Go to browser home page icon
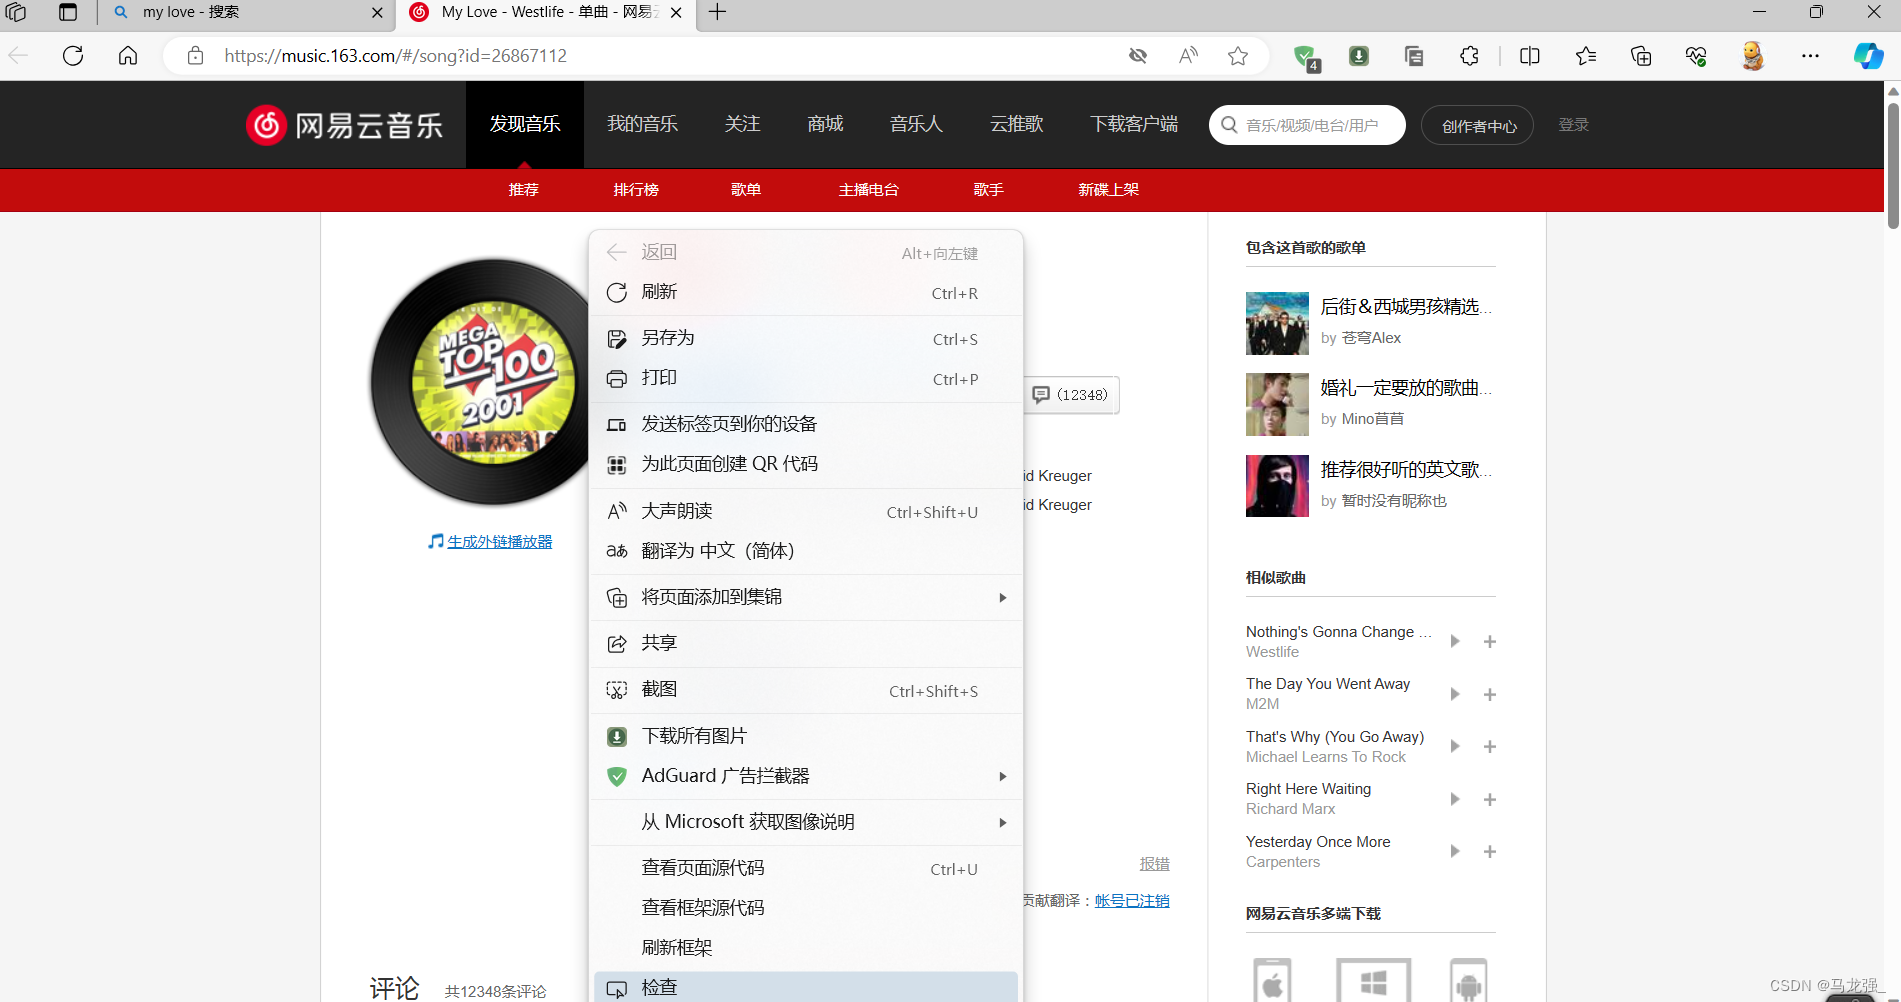The height and width of the screenshot is (1002, 1901). click(x=128, y=55)
